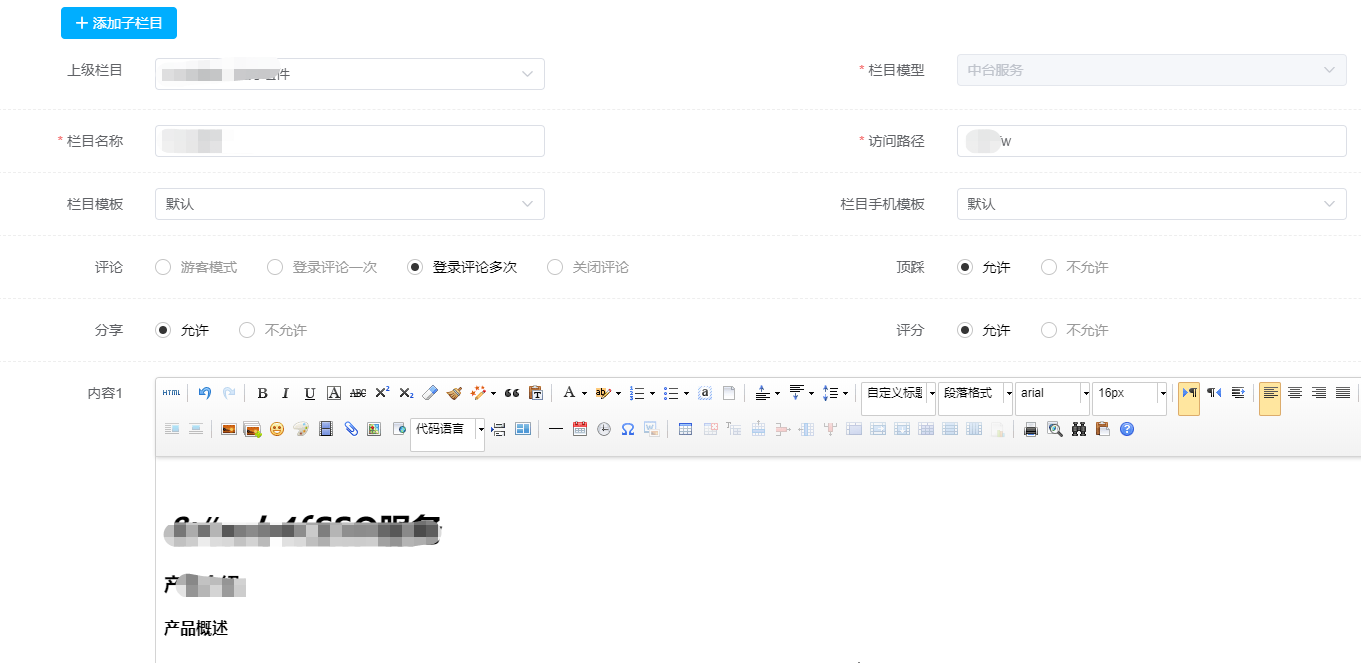This screenshot has width=1361, height=663.
Task: Clear formatting with the eraser icon
Action: point(430,393)
